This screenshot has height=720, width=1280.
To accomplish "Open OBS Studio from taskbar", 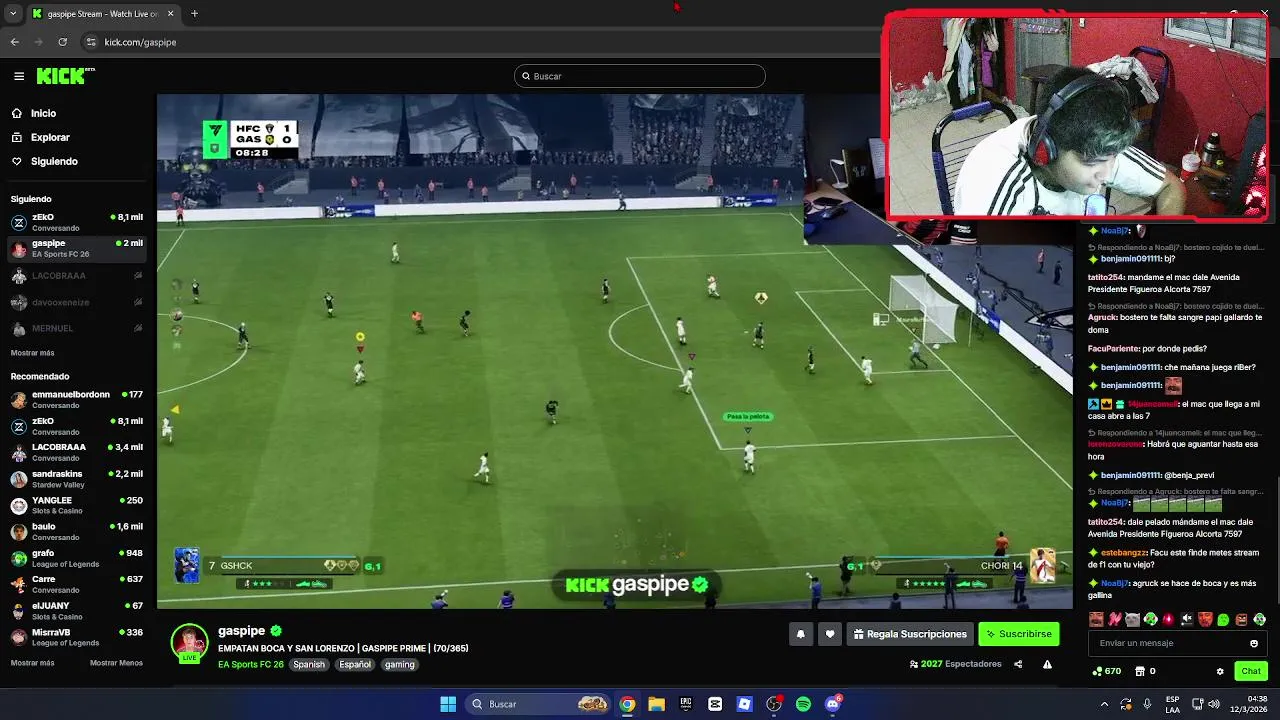I will tap(774, 704).
